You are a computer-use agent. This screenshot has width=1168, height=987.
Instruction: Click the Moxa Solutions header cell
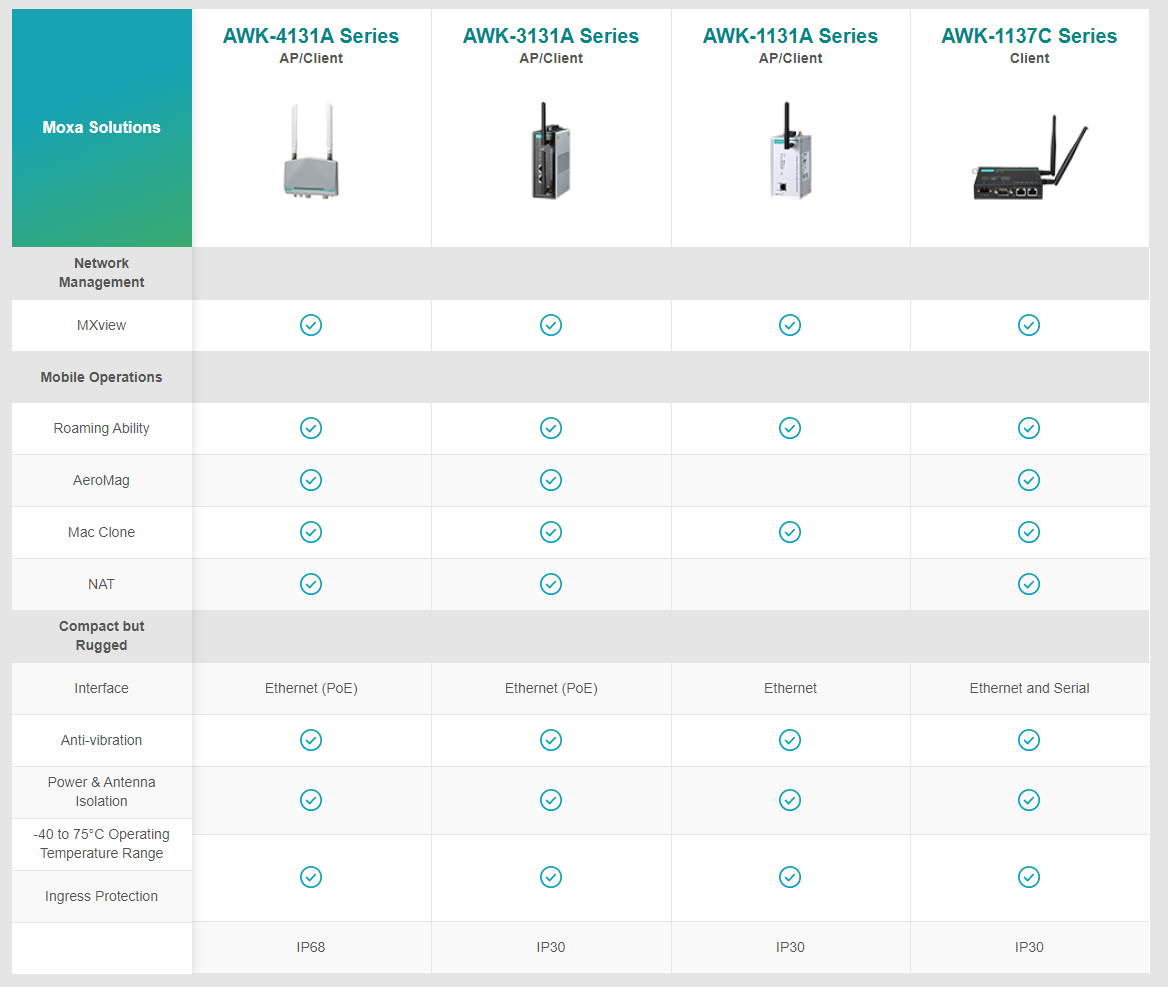pos(101,127)
